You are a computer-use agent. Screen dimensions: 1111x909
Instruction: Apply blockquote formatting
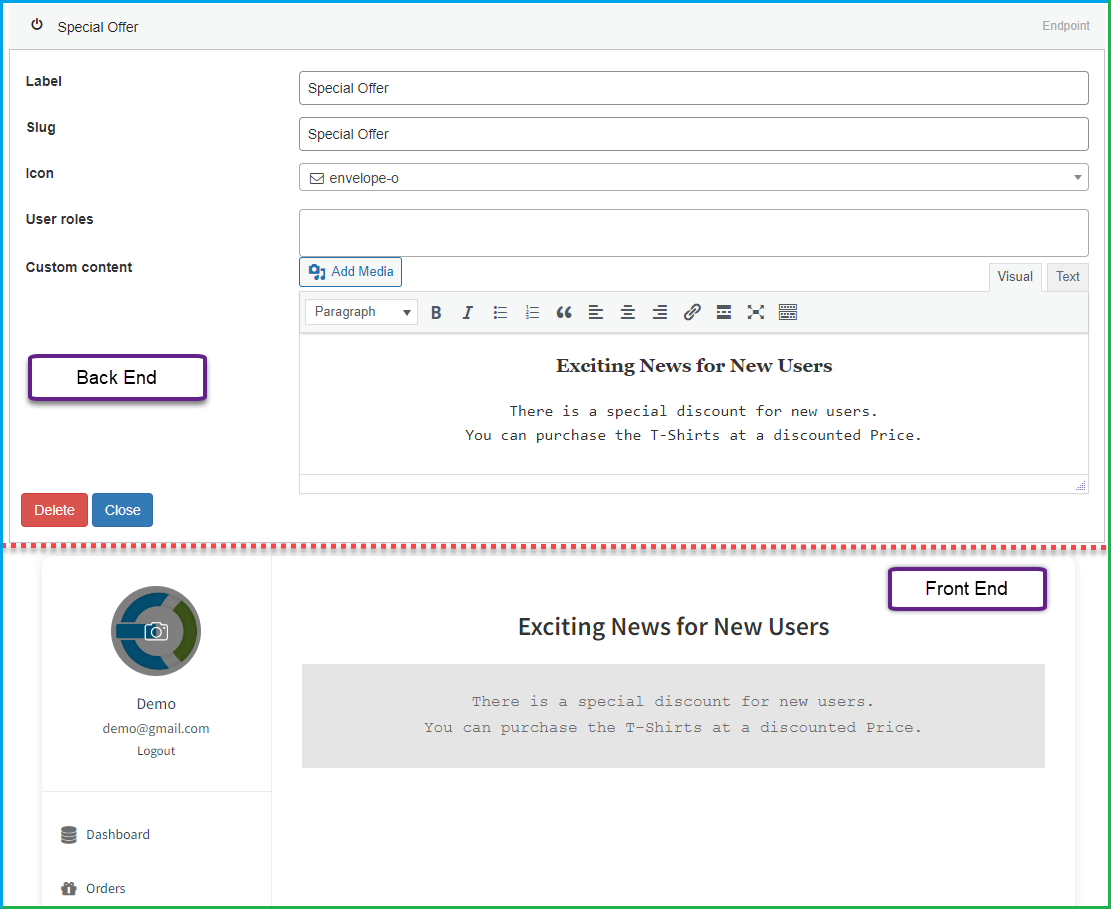(564, 312)
